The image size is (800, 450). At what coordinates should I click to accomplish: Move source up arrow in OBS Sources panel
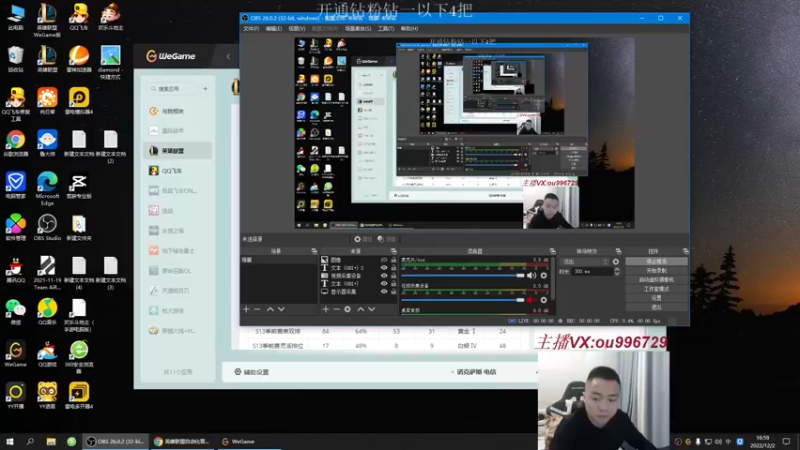[361, 309]
